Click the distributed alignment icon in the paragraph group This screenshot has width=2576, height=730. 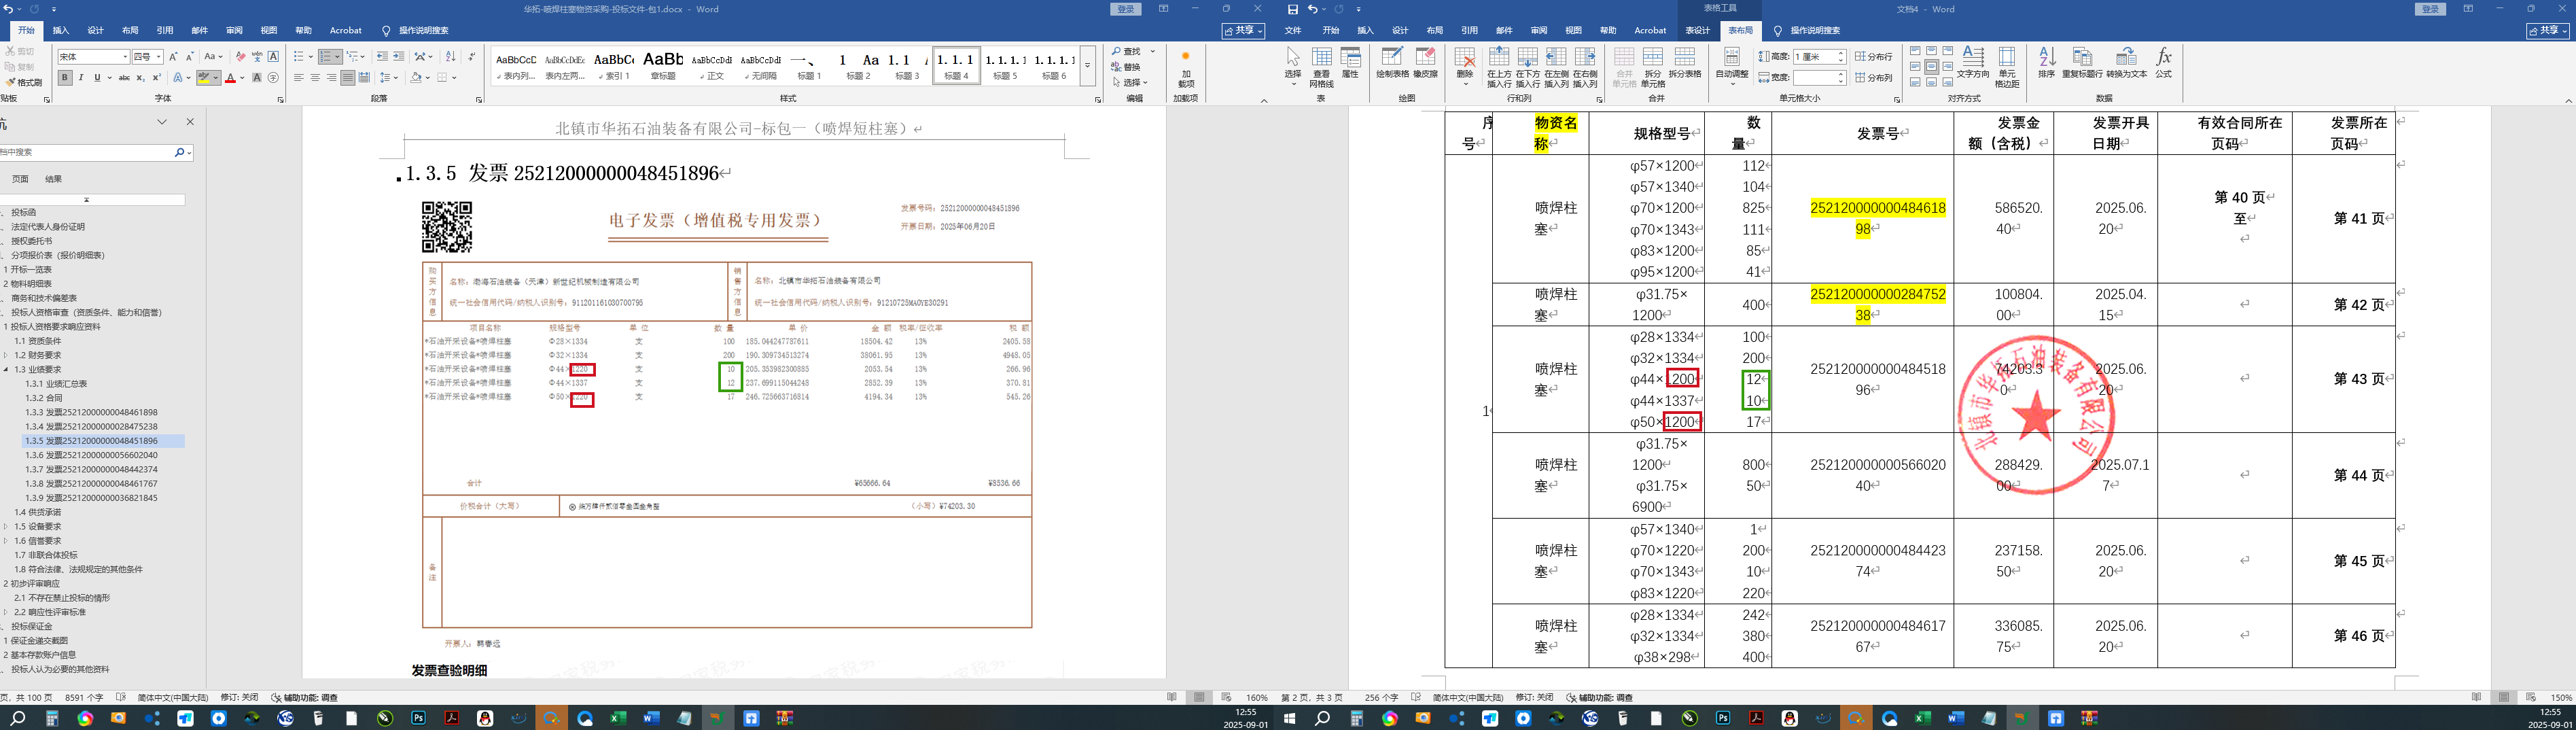point(364,78)
